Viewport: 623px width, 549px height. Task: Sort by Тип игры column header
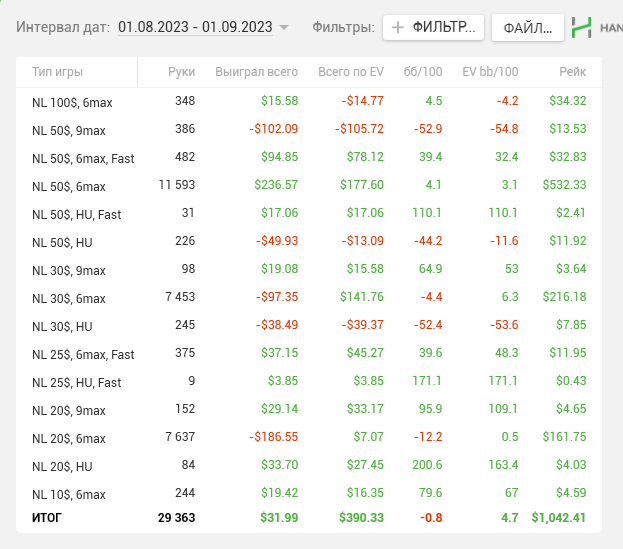57,72
